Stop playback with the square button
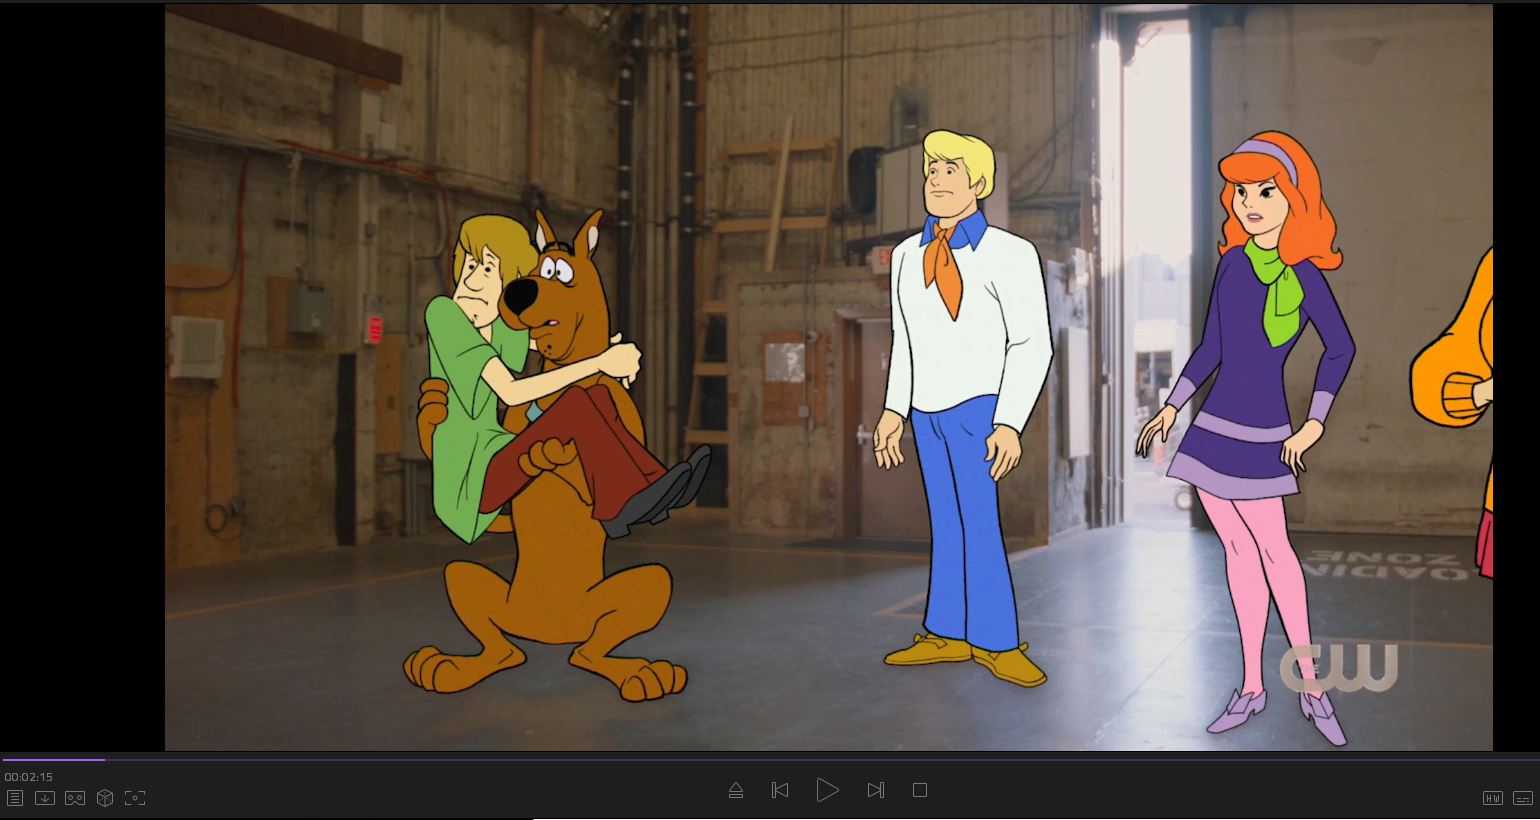Image resolution: width=1540 pixels, height=820 pixels. click(x=920, y=790)
